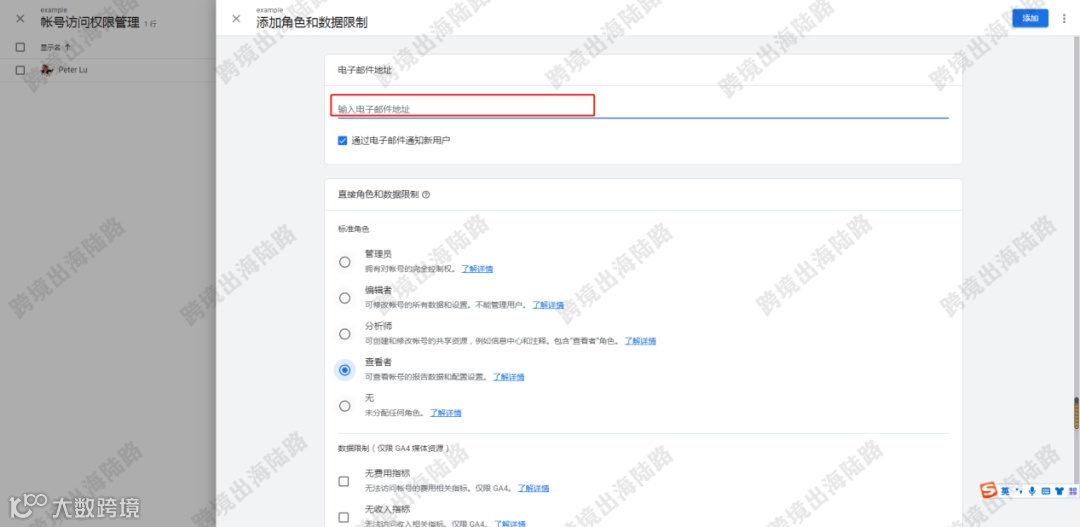Viewport: 1080px width, 527px height.
Task: Select the 查看者 role radio button
Action: 344,370
